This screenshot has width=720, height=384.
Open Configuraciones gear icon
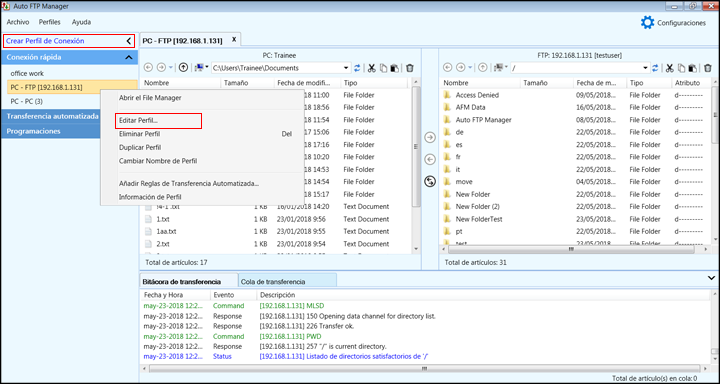coord(647,23)
